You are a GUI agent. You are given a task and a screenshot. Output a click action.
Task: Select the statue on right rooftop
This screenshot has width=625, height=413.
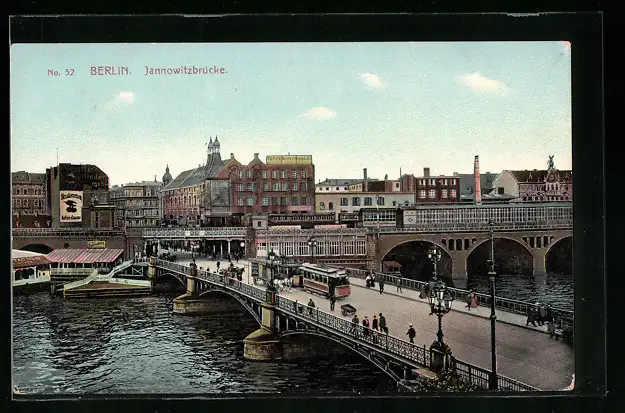pos(550,161)
